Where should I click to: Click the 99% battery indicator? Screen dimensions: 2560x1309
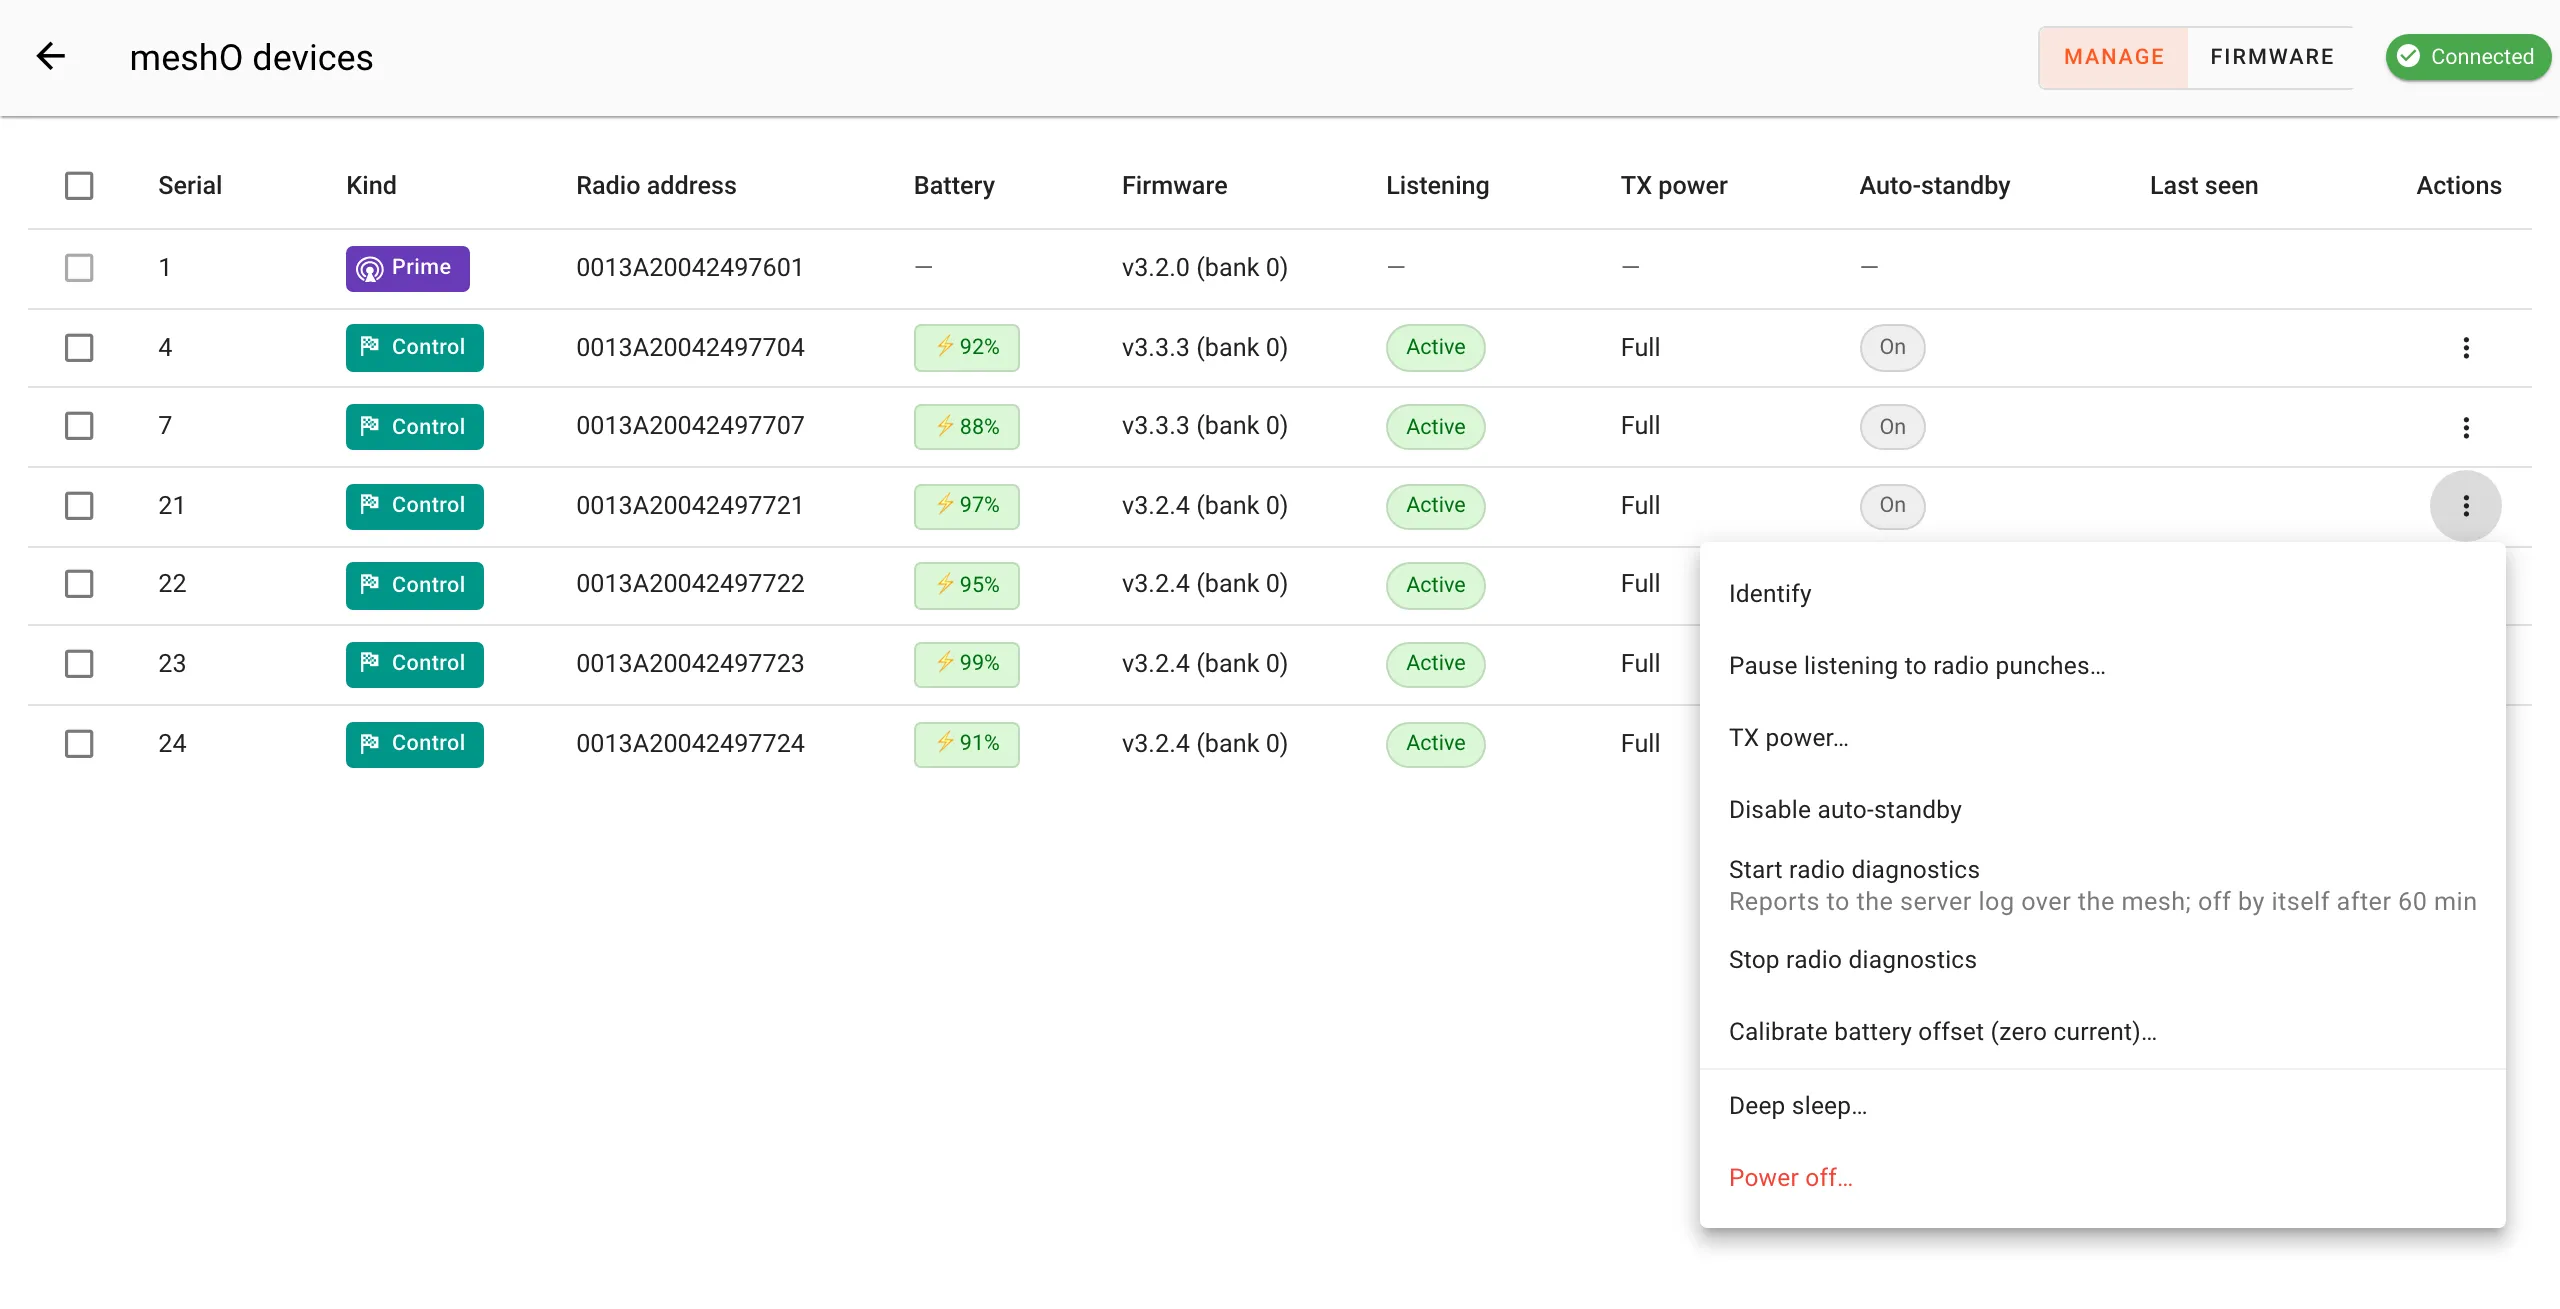tap(966, 663)
